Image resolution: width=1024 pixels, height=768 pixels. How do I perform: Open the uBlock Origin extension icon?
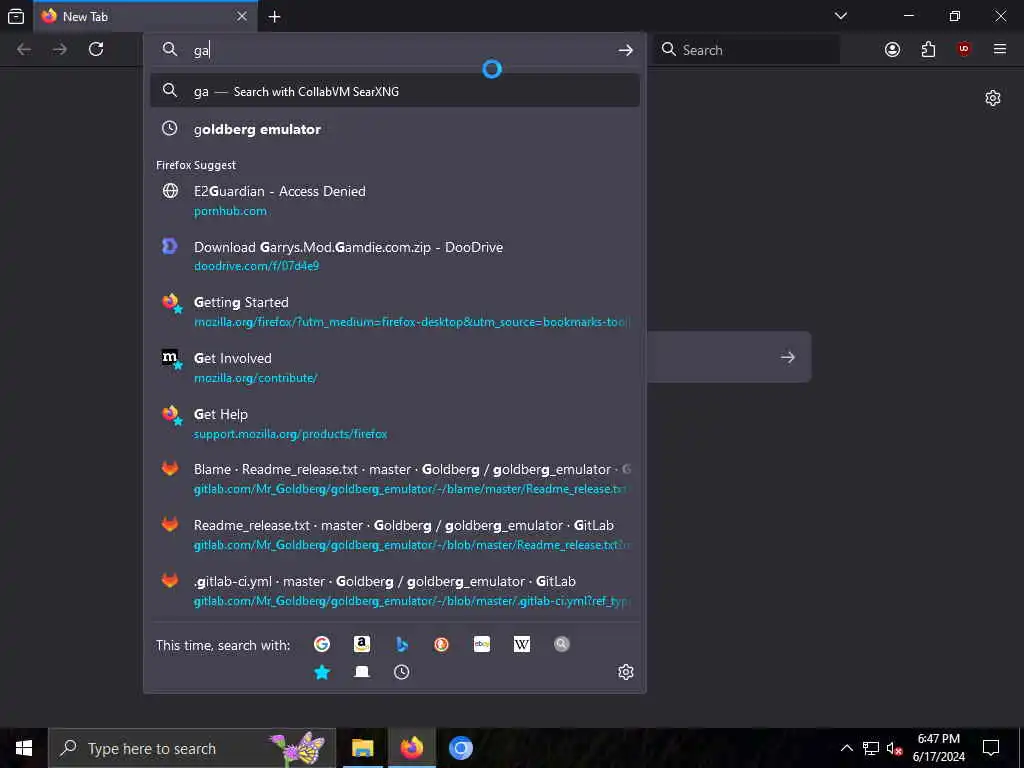point(964,50)
